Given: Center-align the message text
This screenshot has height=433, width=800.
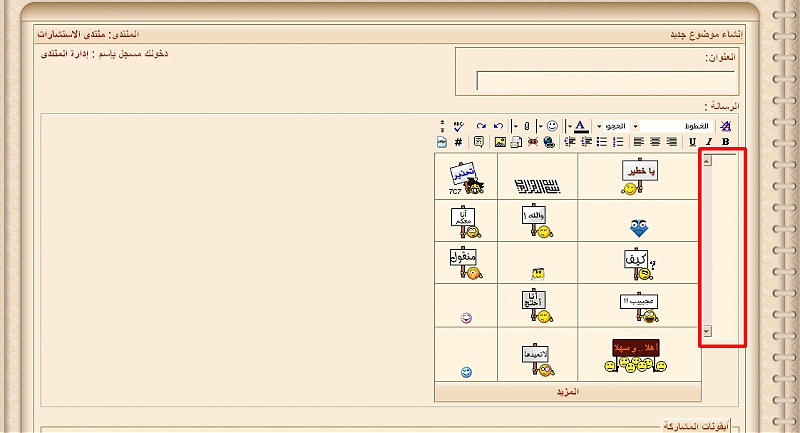Looking at the screenshot, I should click(x=654, y=142).
